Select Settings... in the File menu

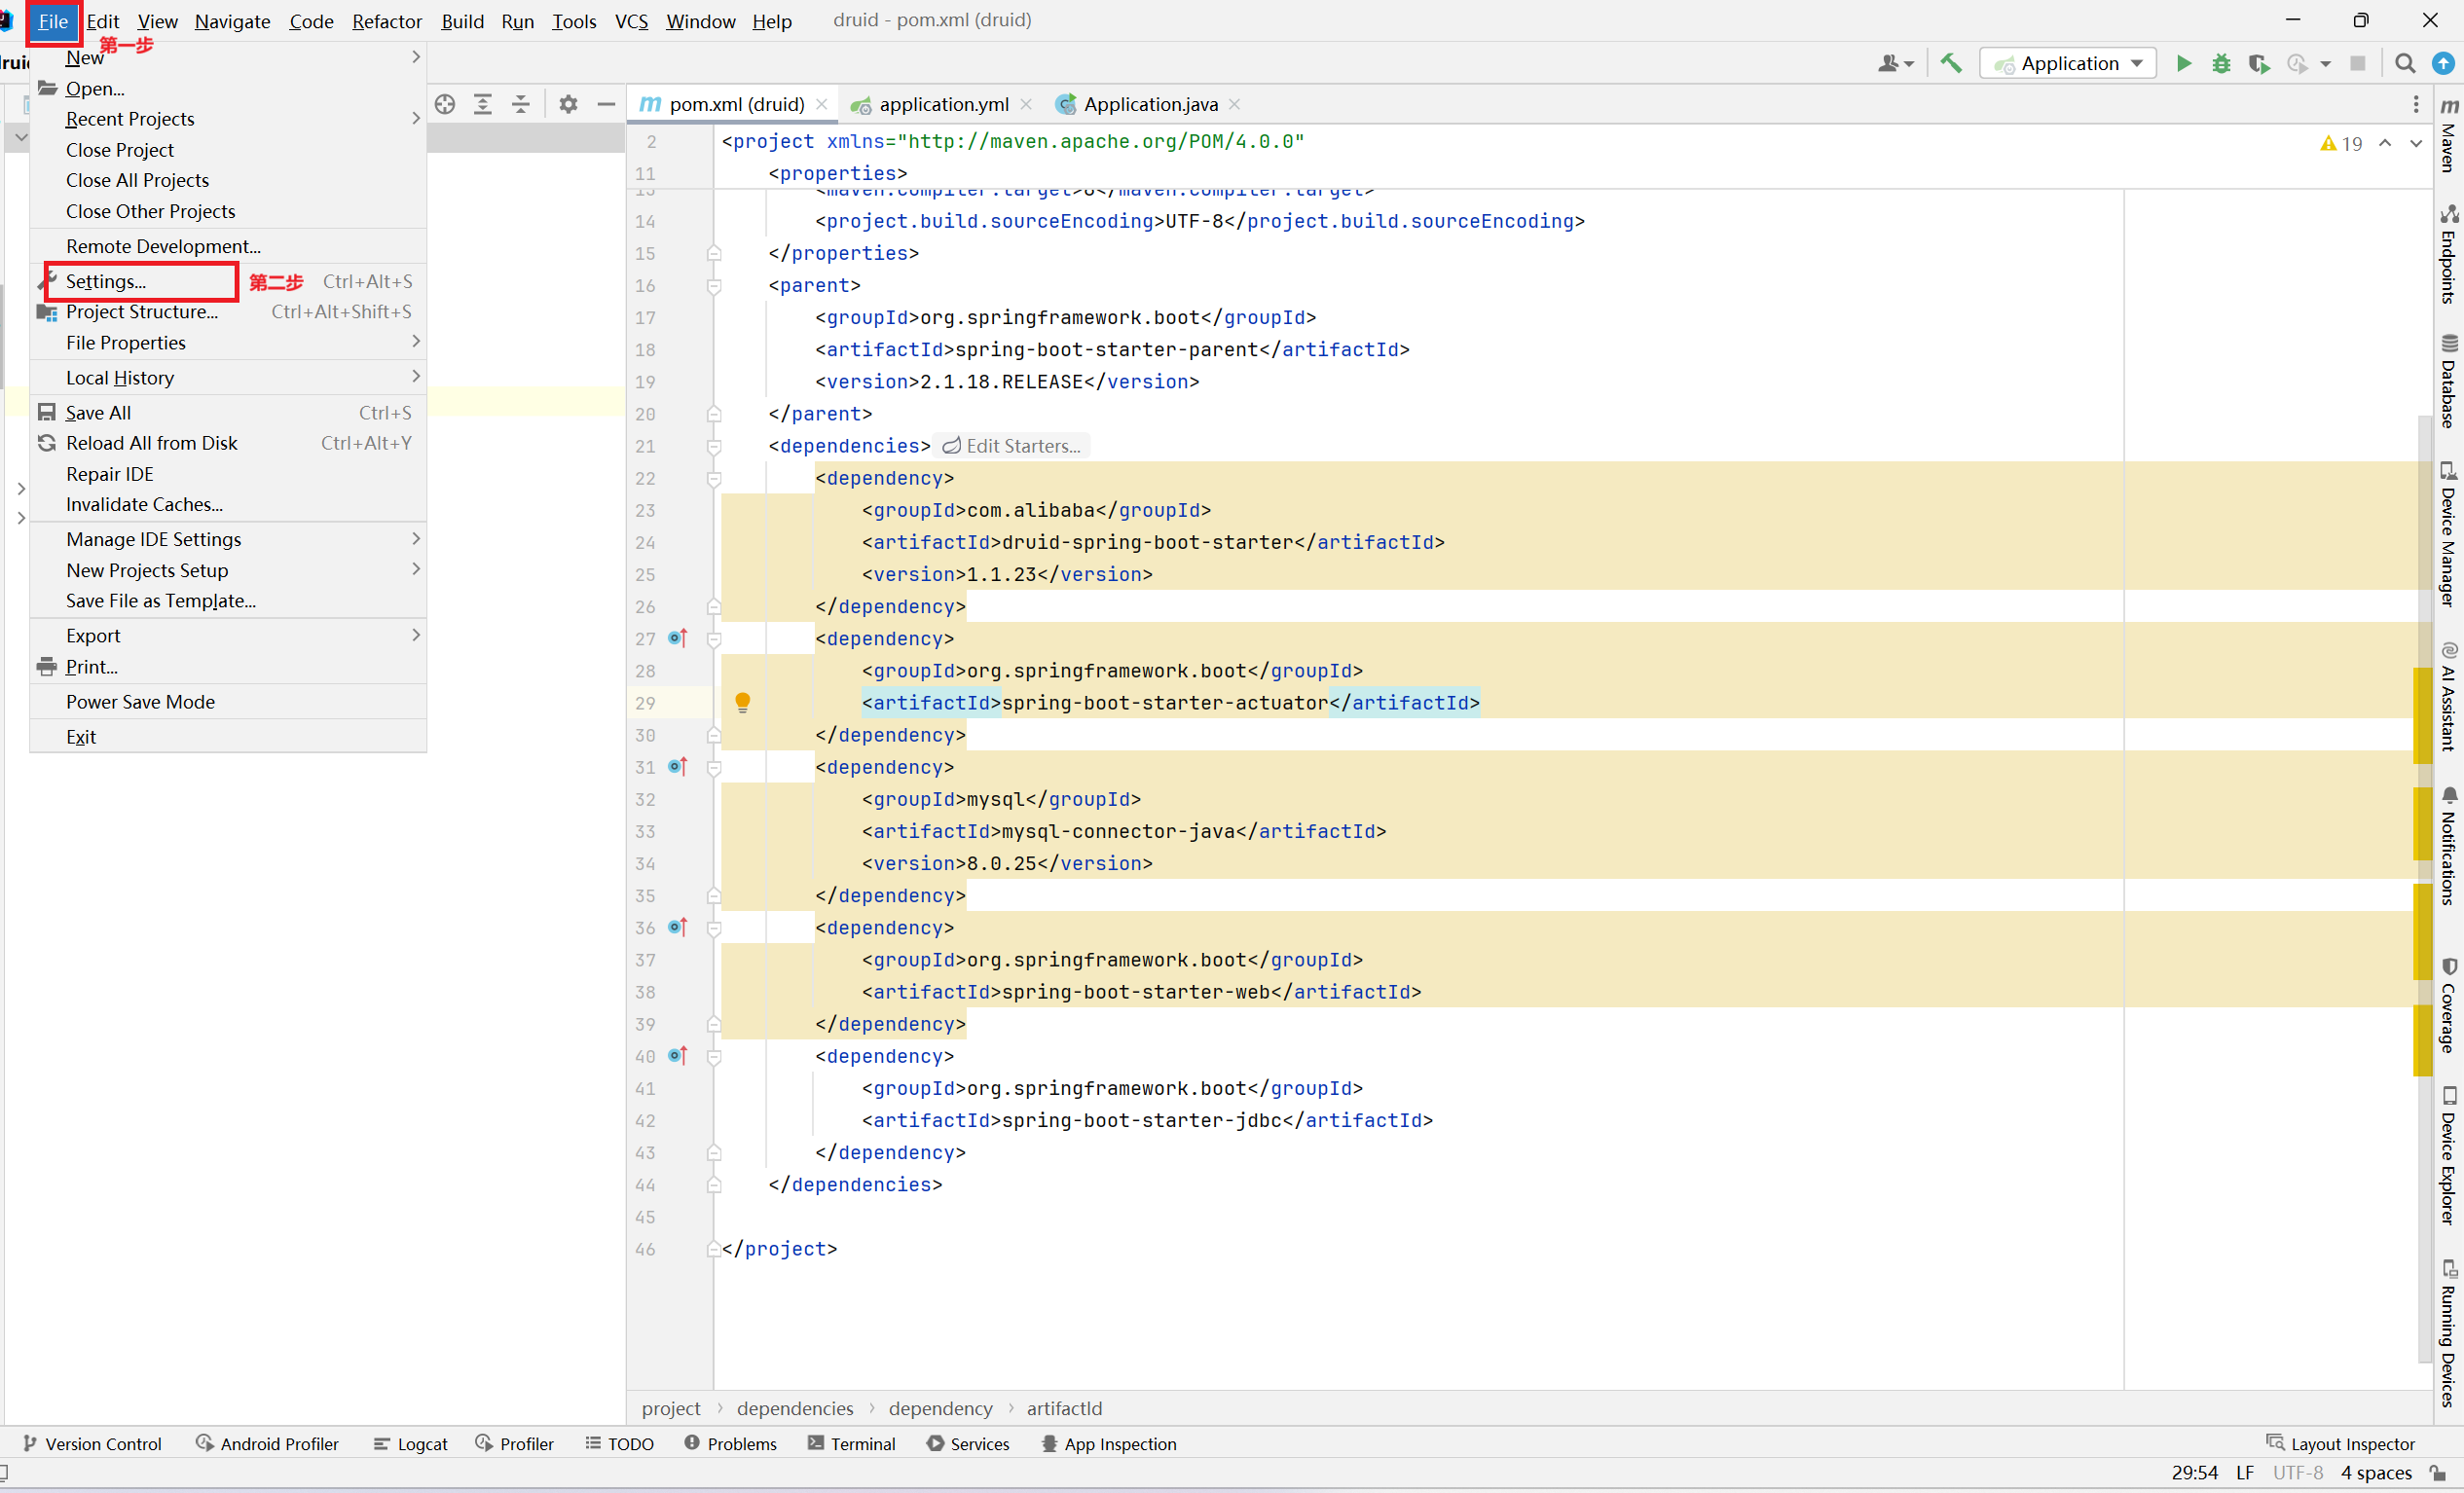(106, 282)
